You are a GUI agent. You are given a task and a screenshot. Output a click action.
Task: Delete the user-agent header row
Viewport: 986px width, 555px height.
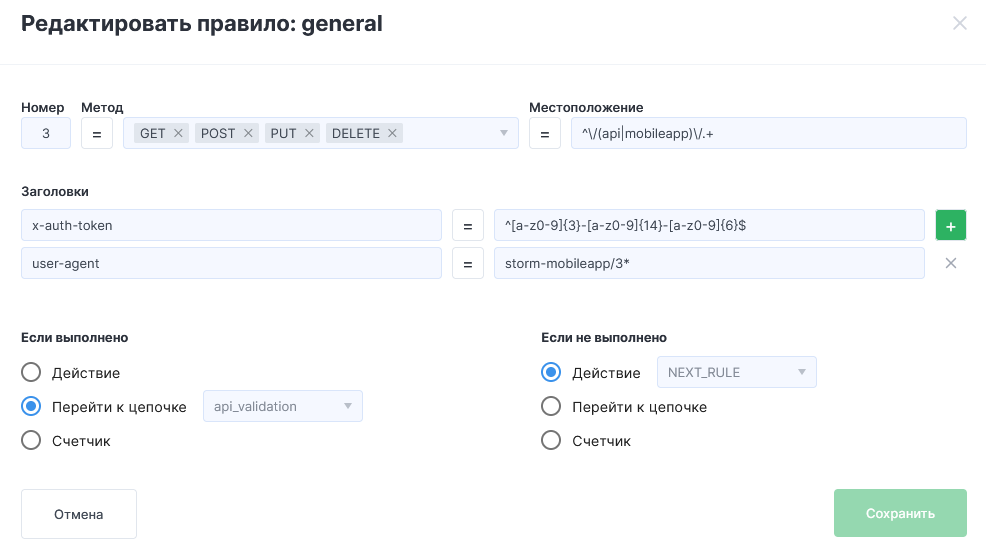[x=951, y=263]
